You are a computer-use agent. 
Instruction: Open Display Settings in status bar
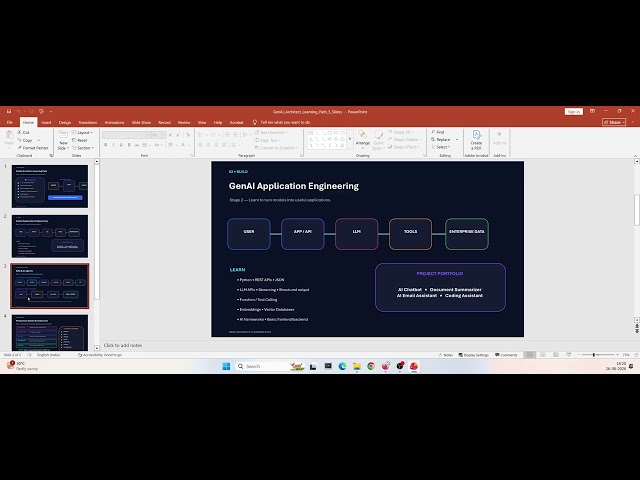(x=473, y=355)
